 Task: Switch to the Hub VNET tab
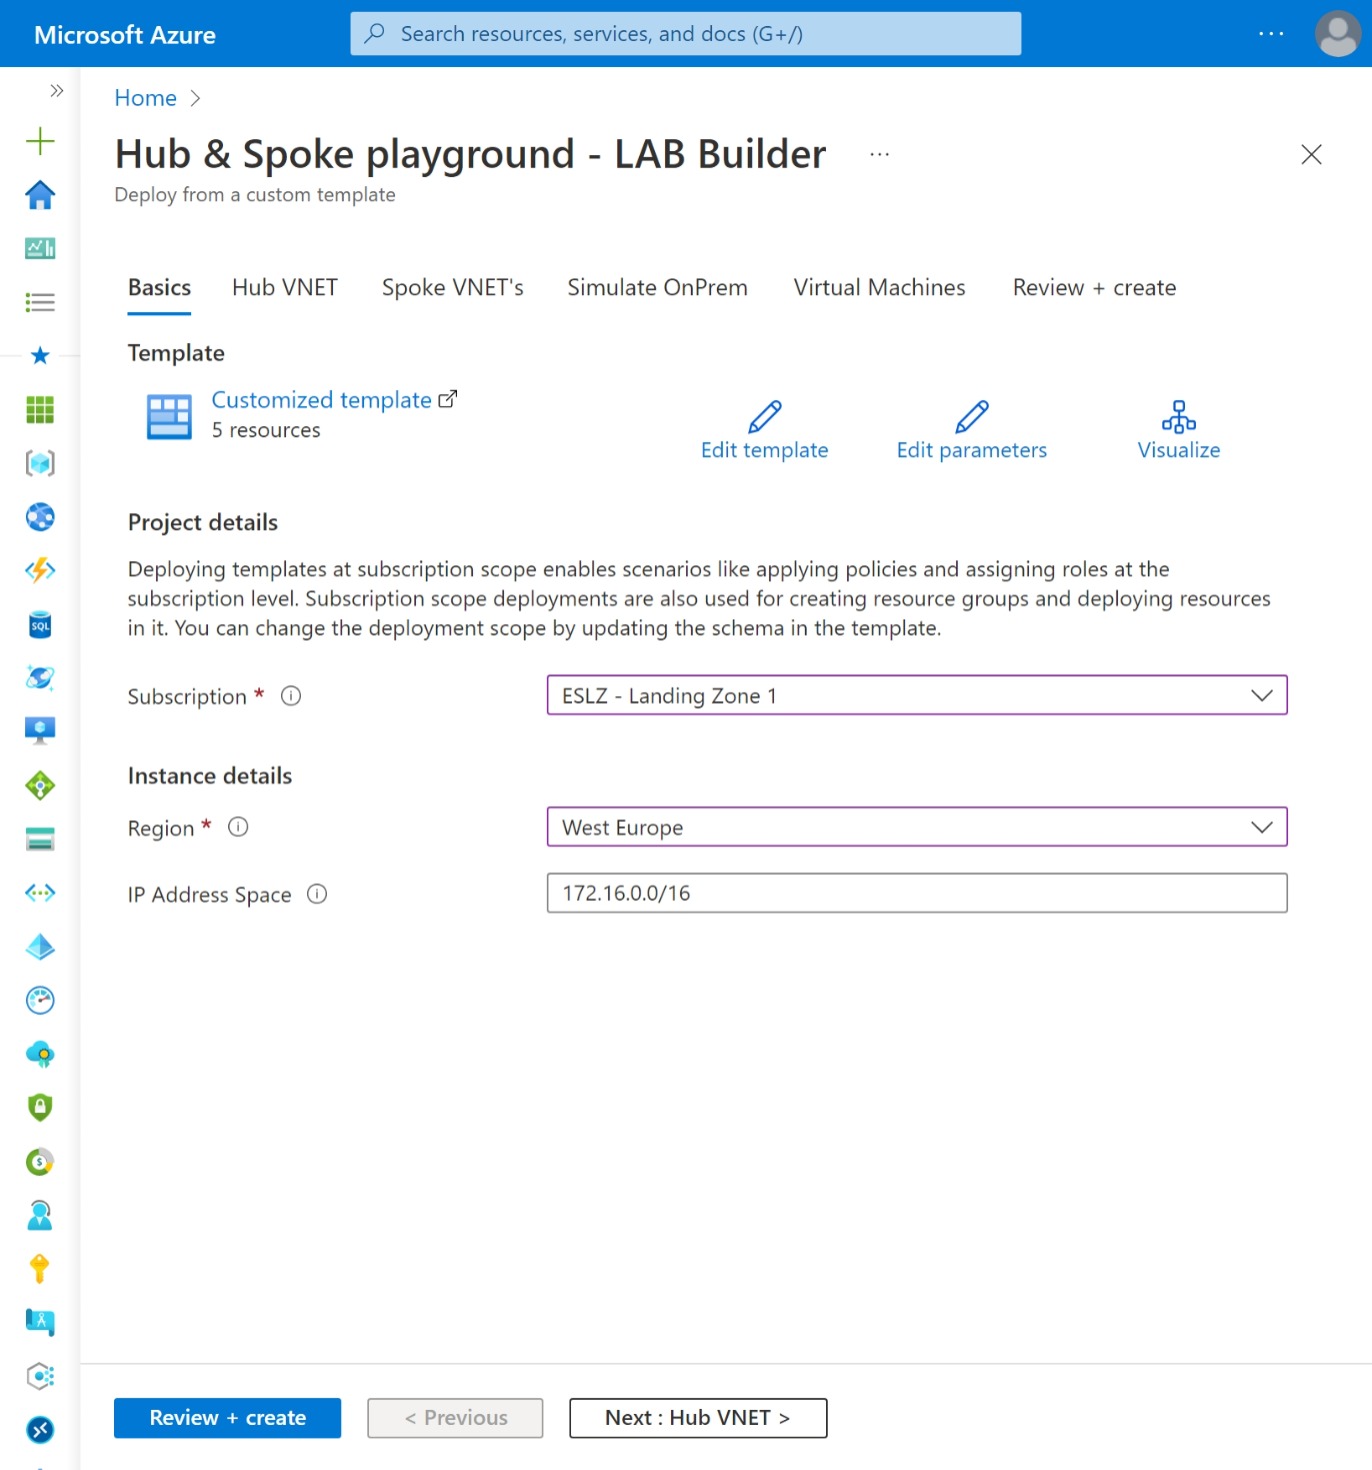point(285,288)
